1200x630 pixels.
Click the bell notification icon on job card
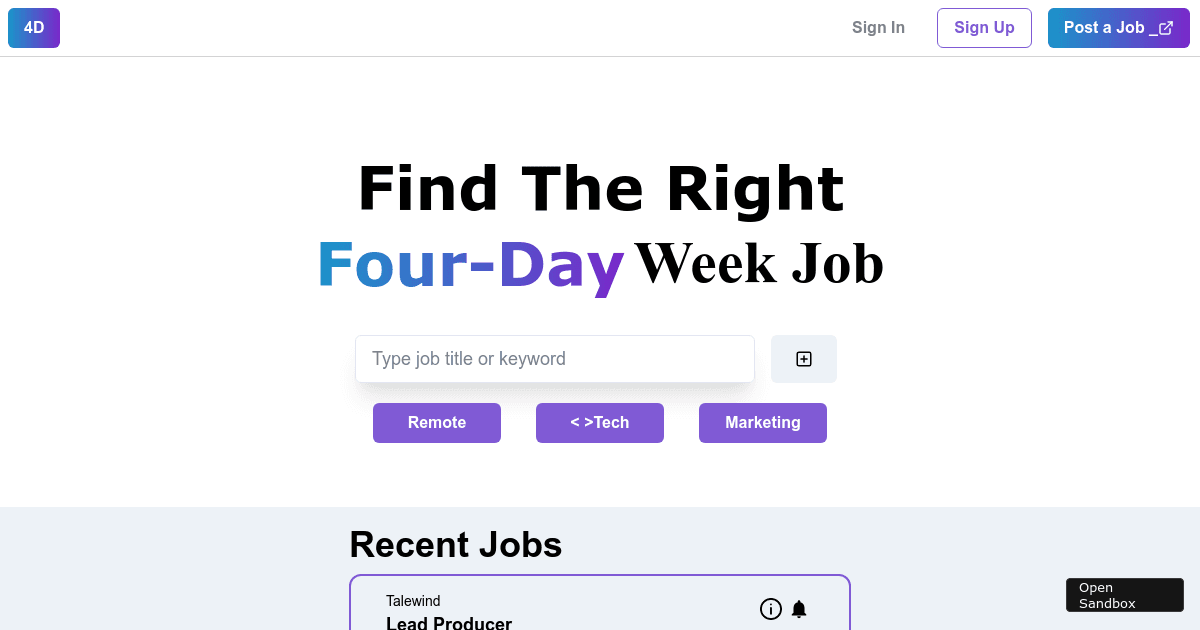[x=799, y=609]
